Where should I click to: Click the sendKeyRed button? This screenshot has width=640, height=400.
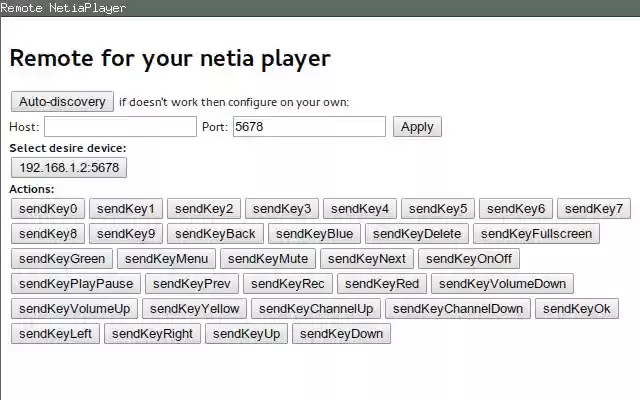[382, 284]
